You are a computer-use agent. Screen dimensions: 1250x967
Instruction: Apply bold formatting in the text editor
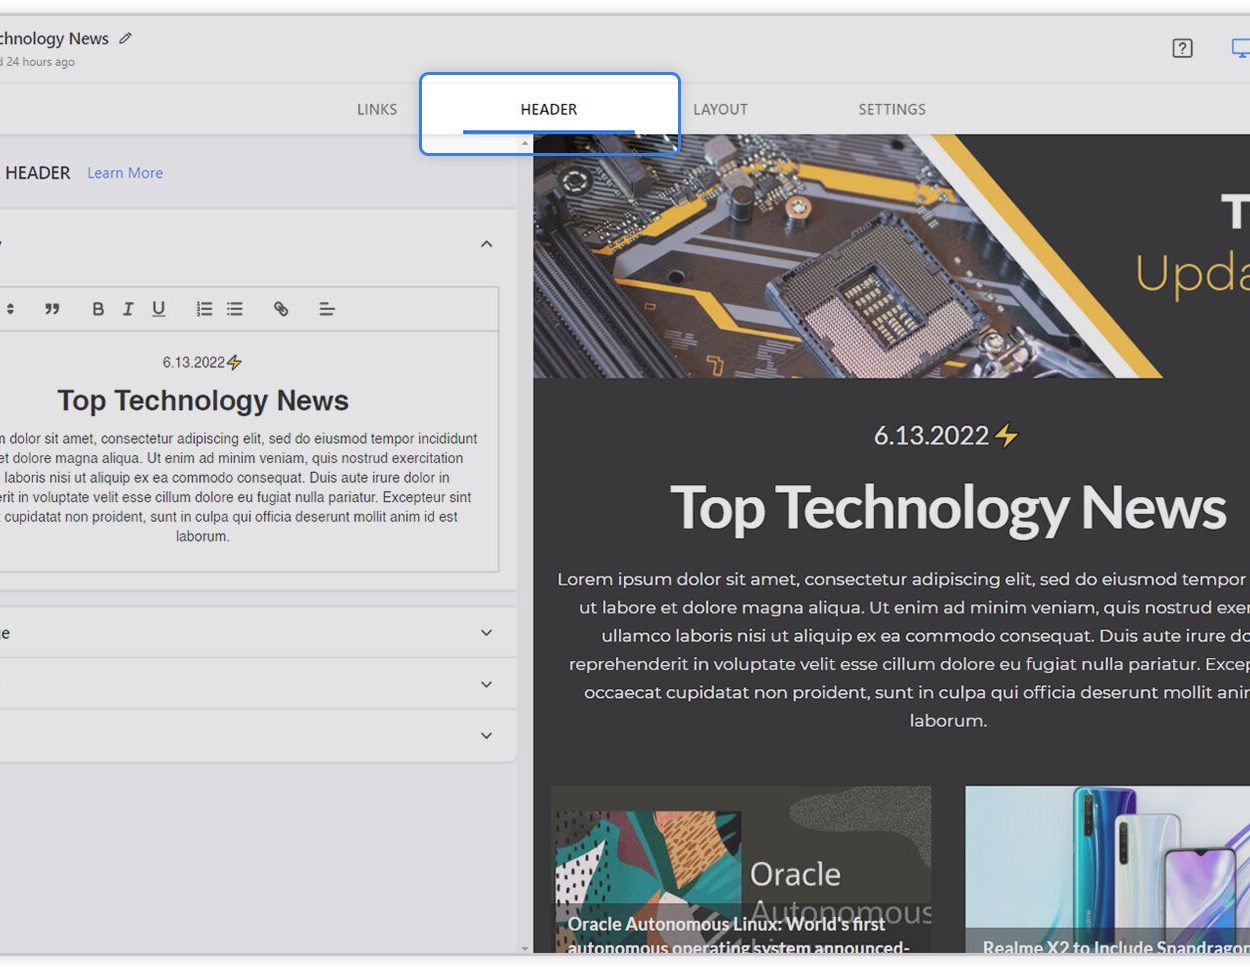[98, 309]
